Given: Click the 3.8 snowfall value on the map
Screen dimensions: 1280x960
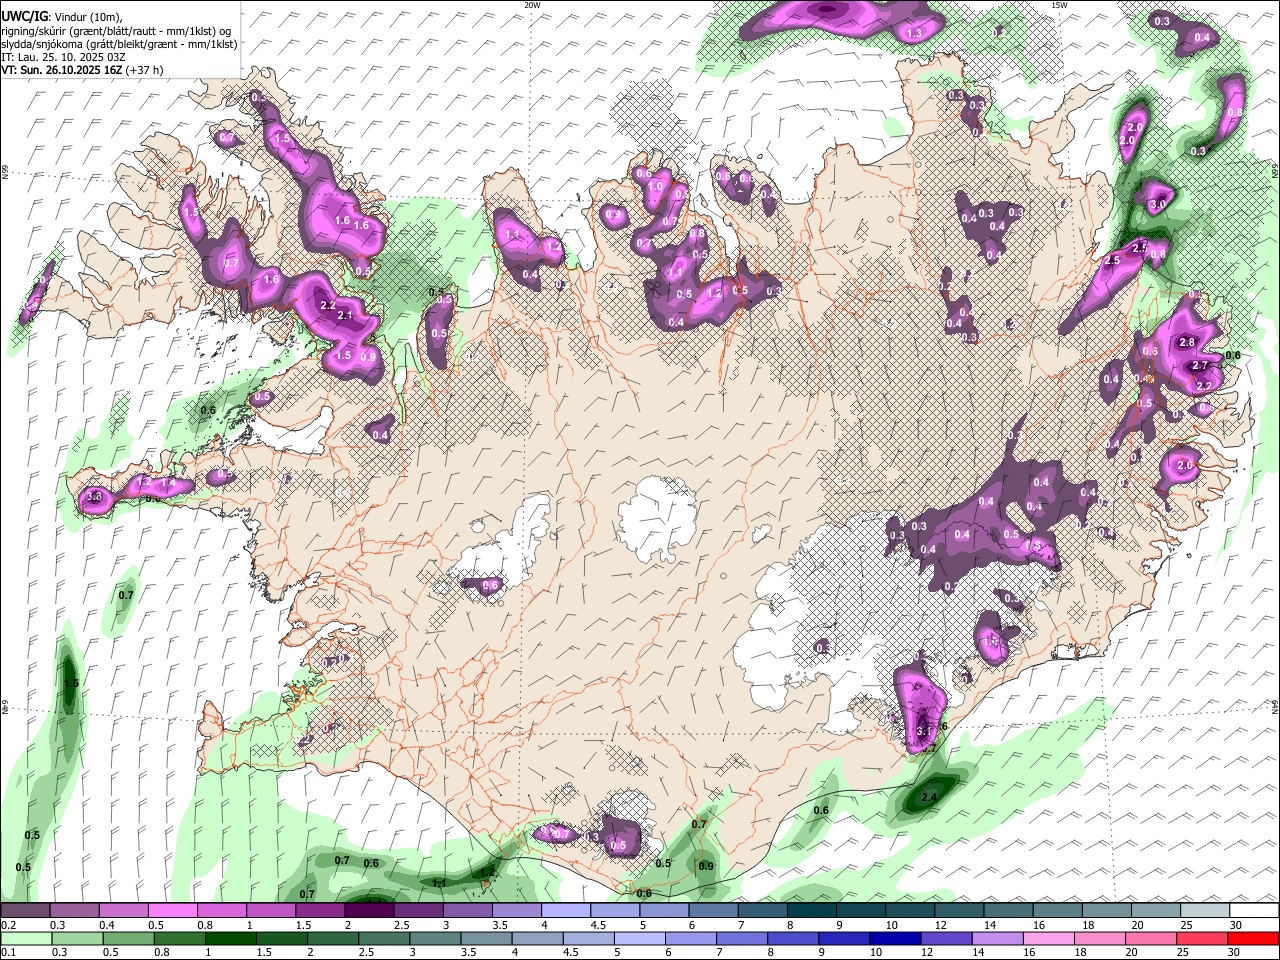Looking at the screenshot, I should coord(95,496).
